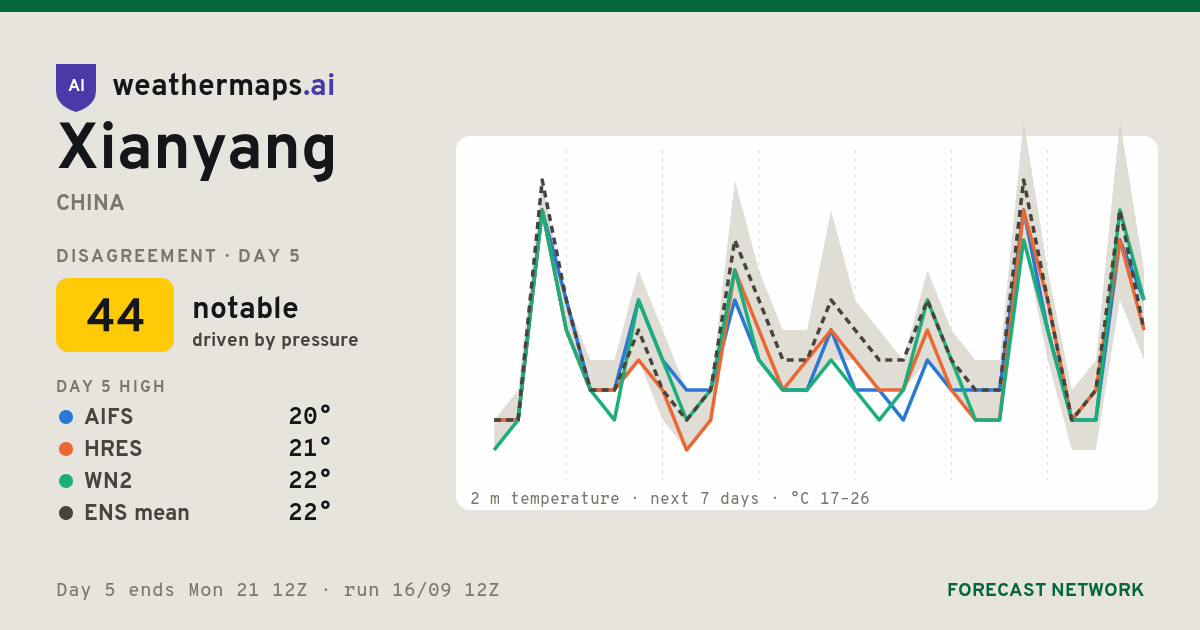Image resolution: width=1200 pixels, height=630 pixels.
Task: Click the 'notable' disagreement label
Action: pos(245,308)
